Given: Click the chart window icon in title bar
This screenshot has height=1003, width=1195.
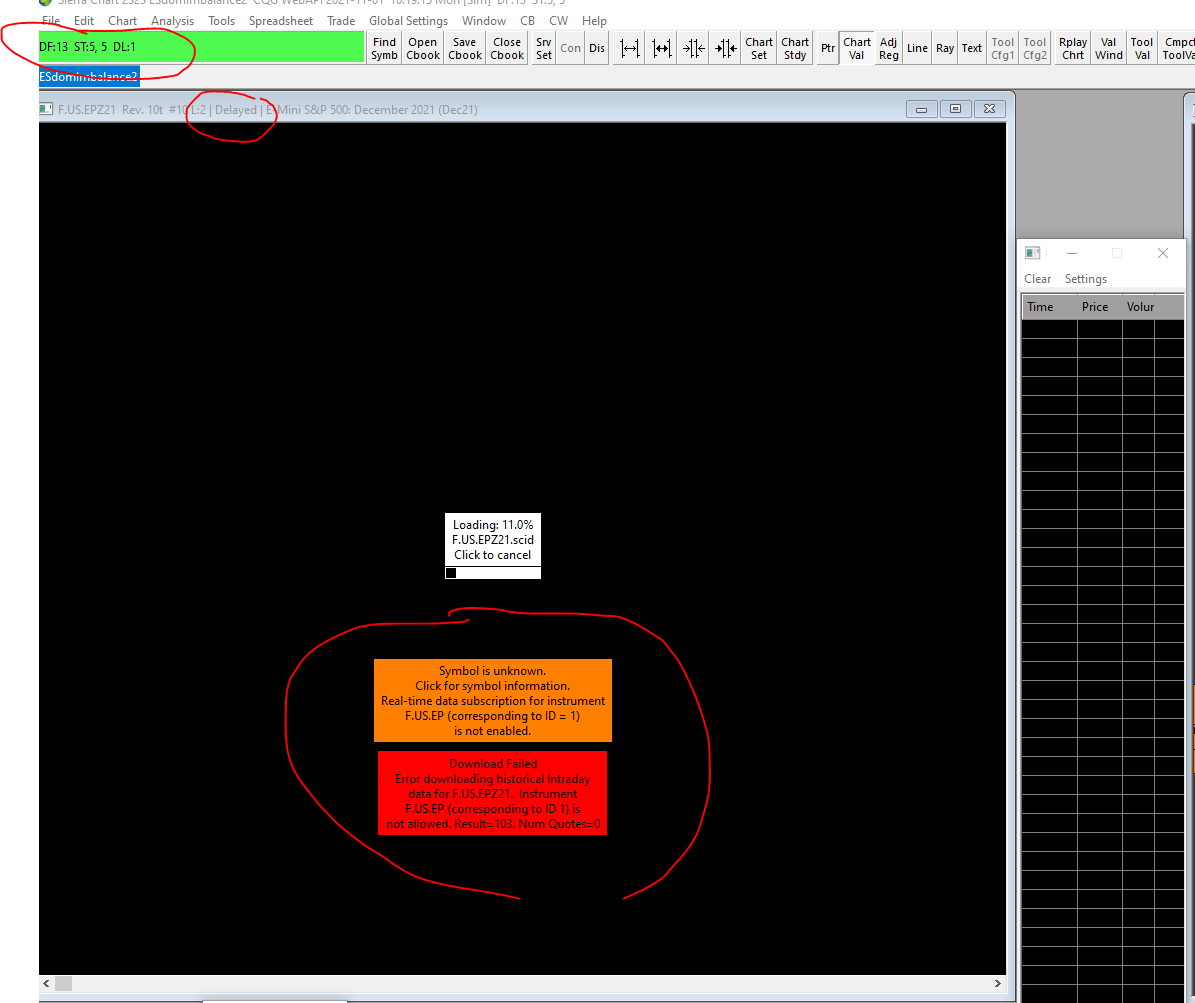Looking at the screenshot, I should point(46,109).
